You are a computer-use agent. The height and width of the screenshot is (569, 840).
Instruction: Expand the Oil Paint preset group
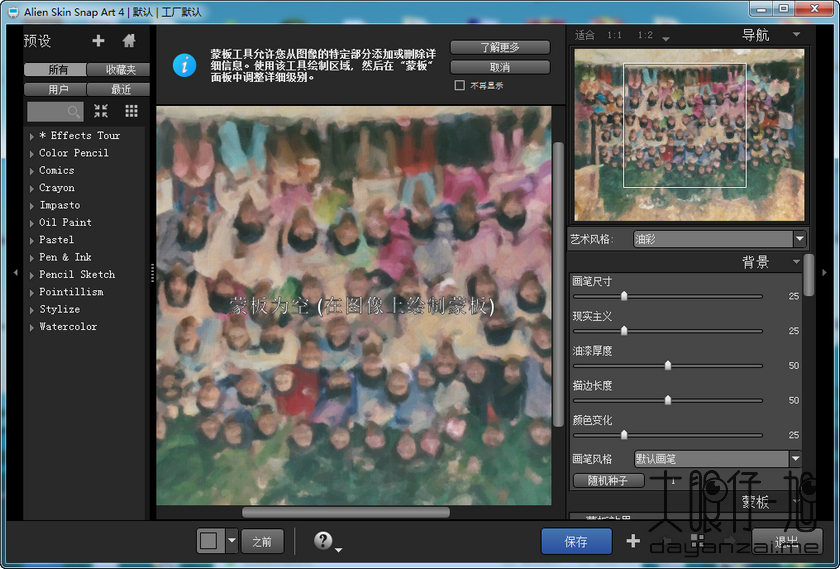coord(32,223)
